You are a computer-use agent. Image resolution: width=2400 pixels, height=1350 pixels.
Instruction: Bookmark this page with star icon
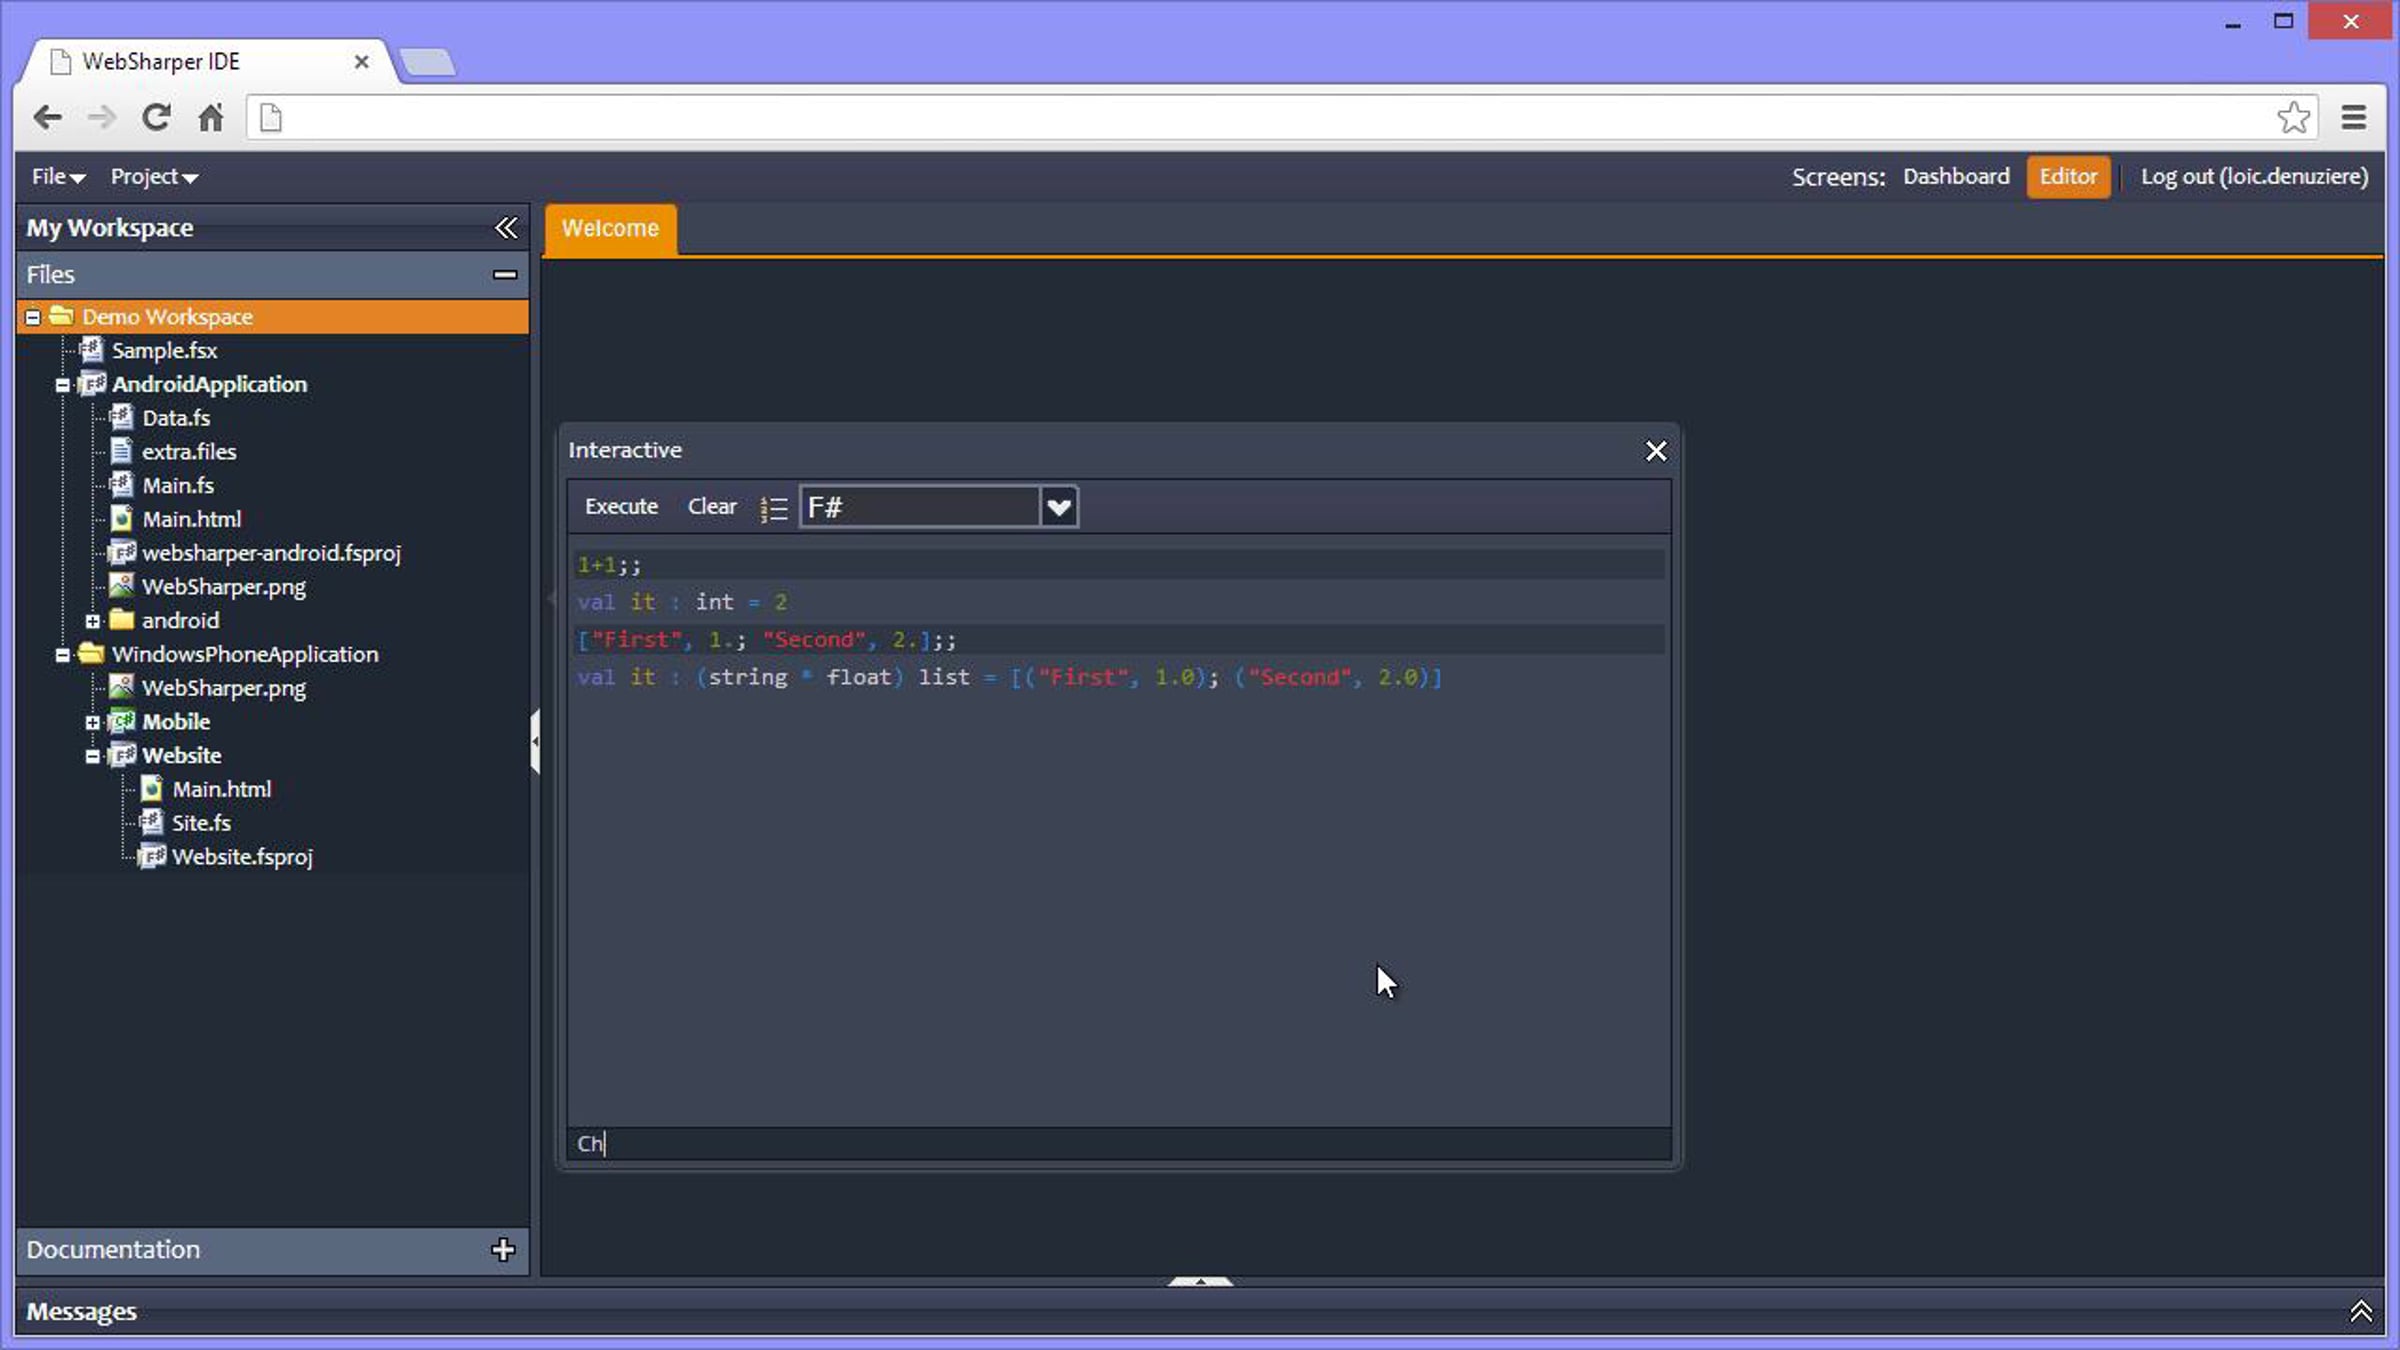[2293, 117]
